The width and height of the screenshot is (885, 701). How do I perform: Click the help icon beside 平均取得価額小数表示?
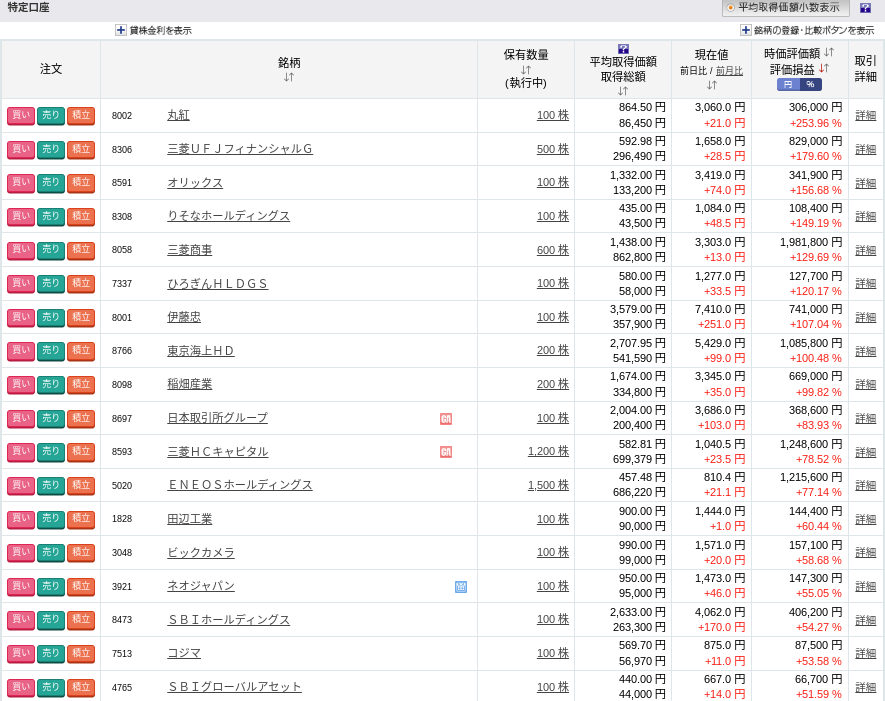click(x=865, y=8)
